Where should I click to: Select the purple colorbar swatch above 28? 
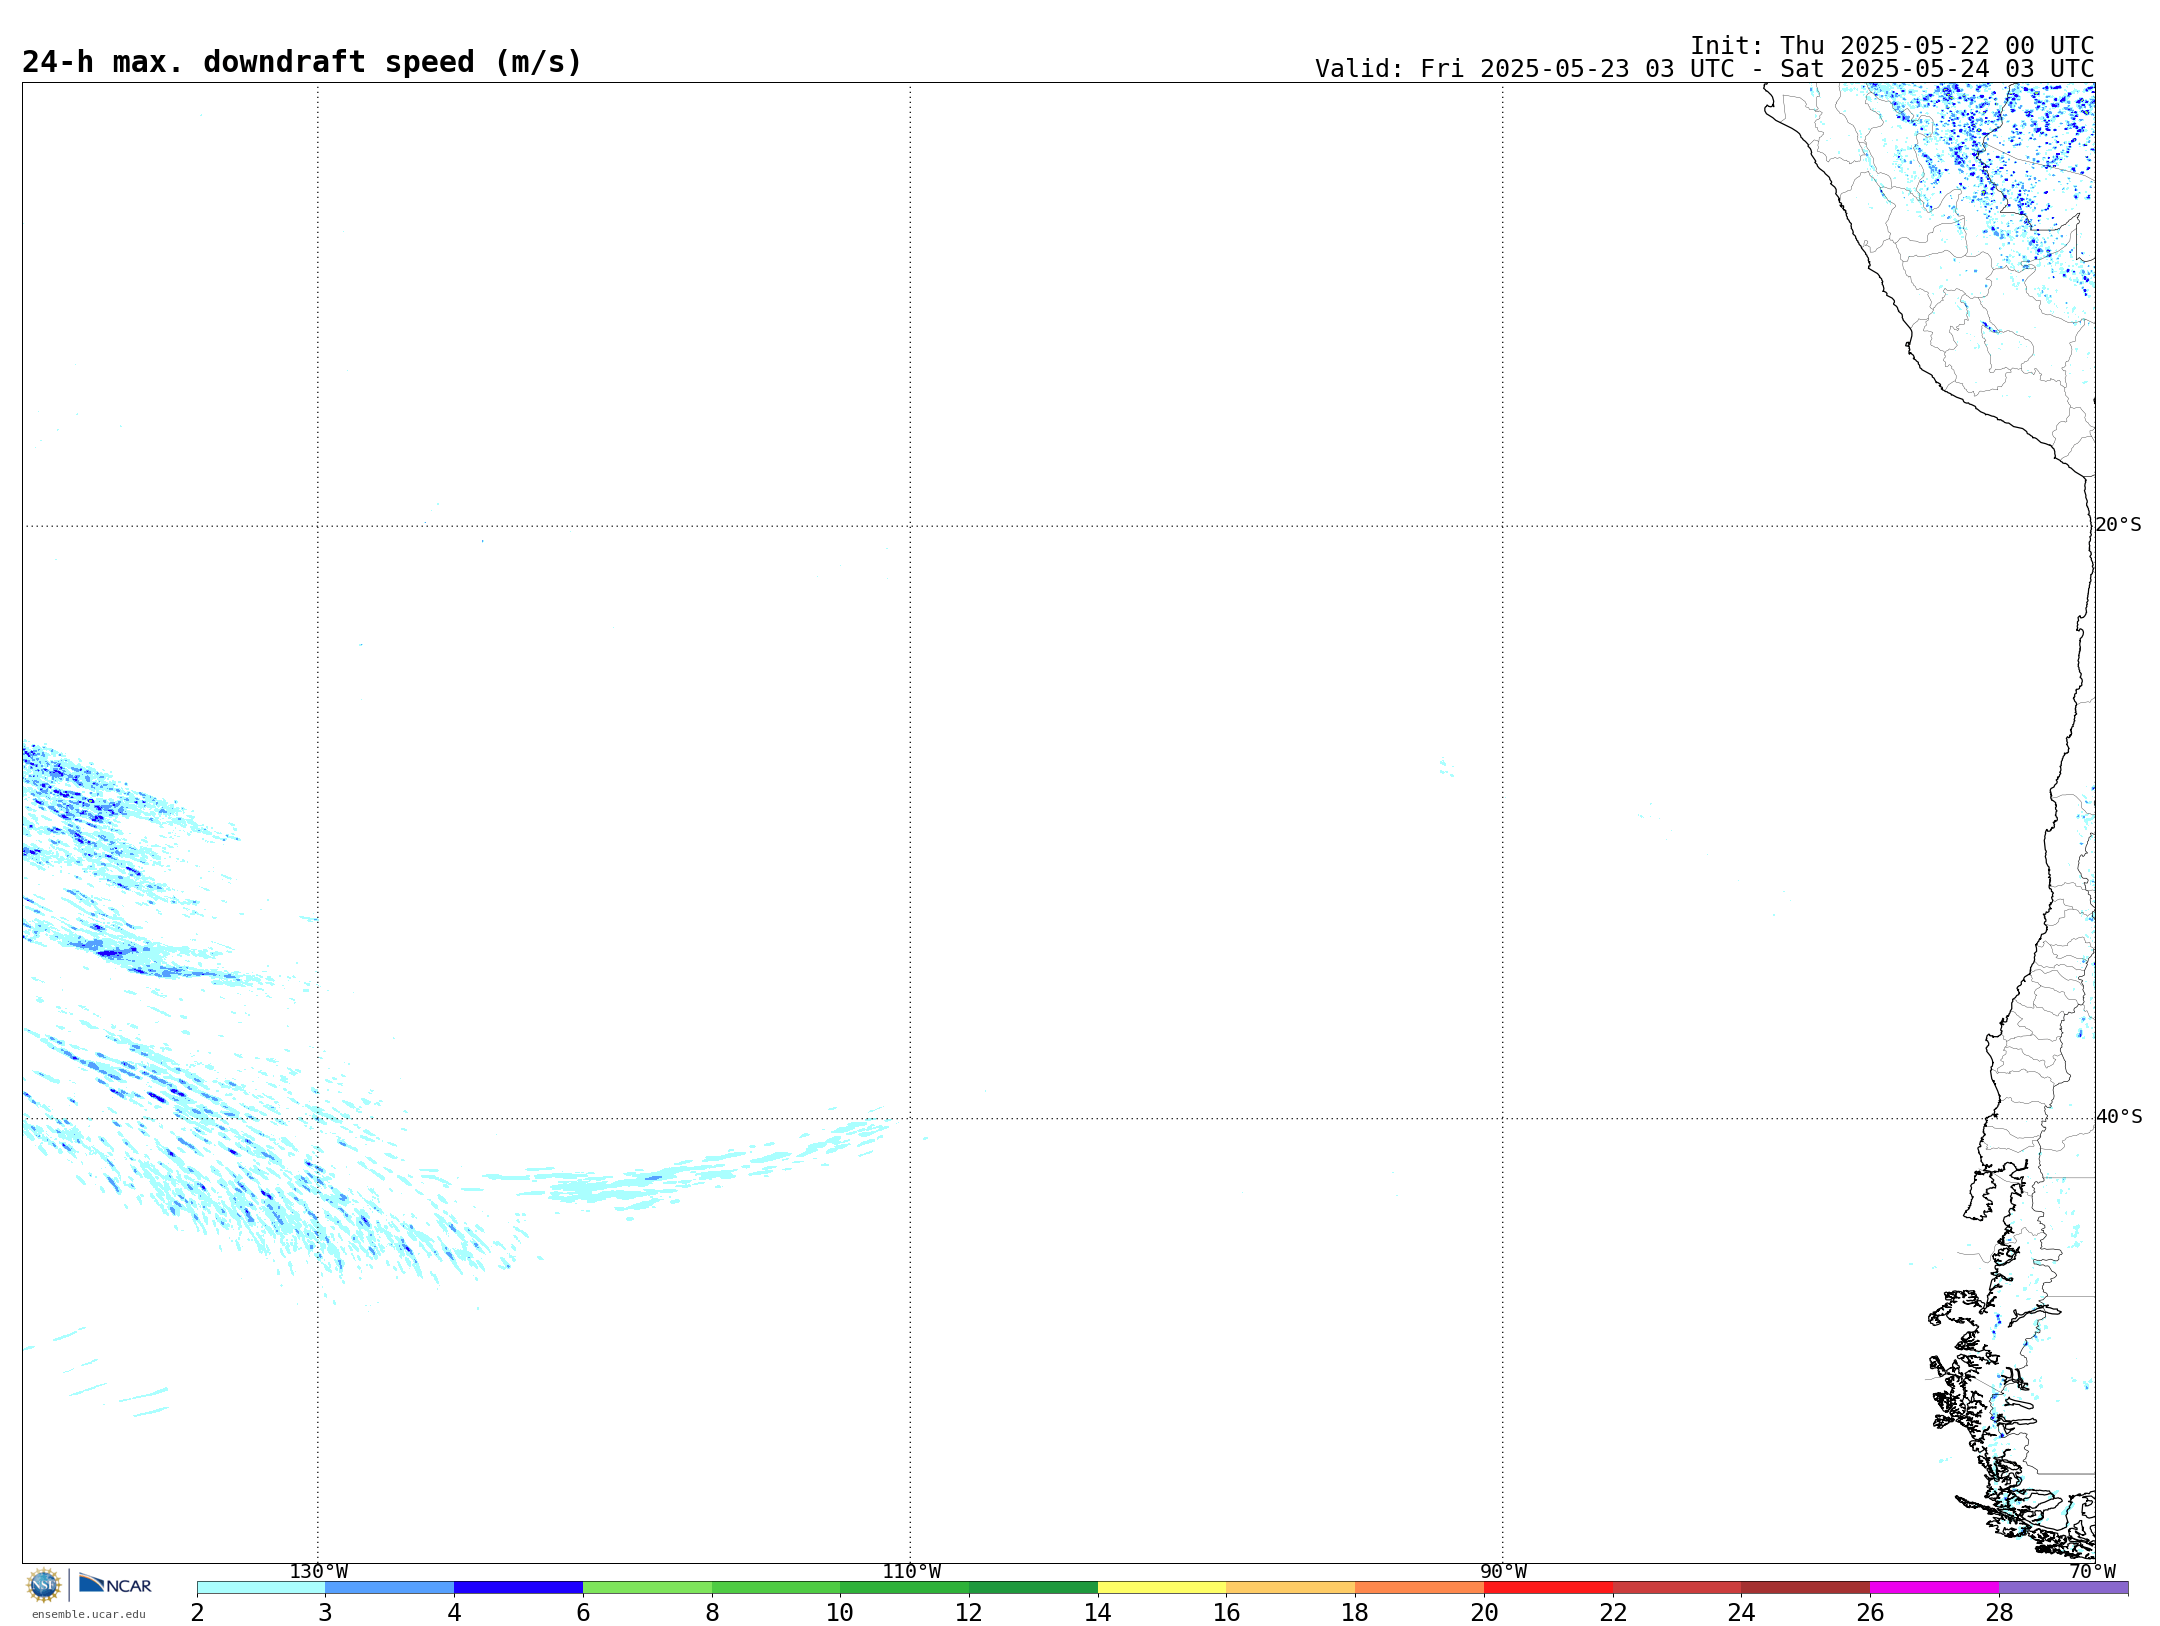coord(2064,1588)
